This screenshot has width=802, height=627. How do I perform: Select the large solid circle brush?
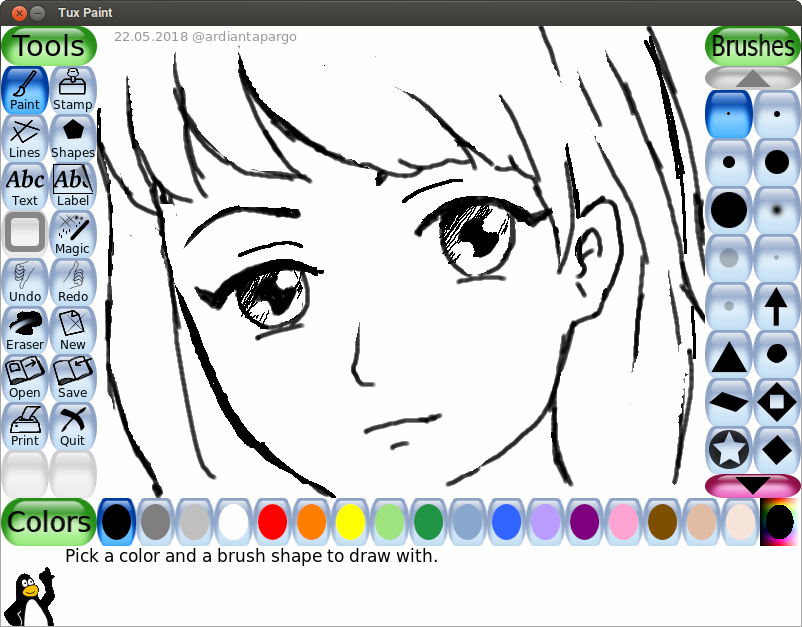728,209
